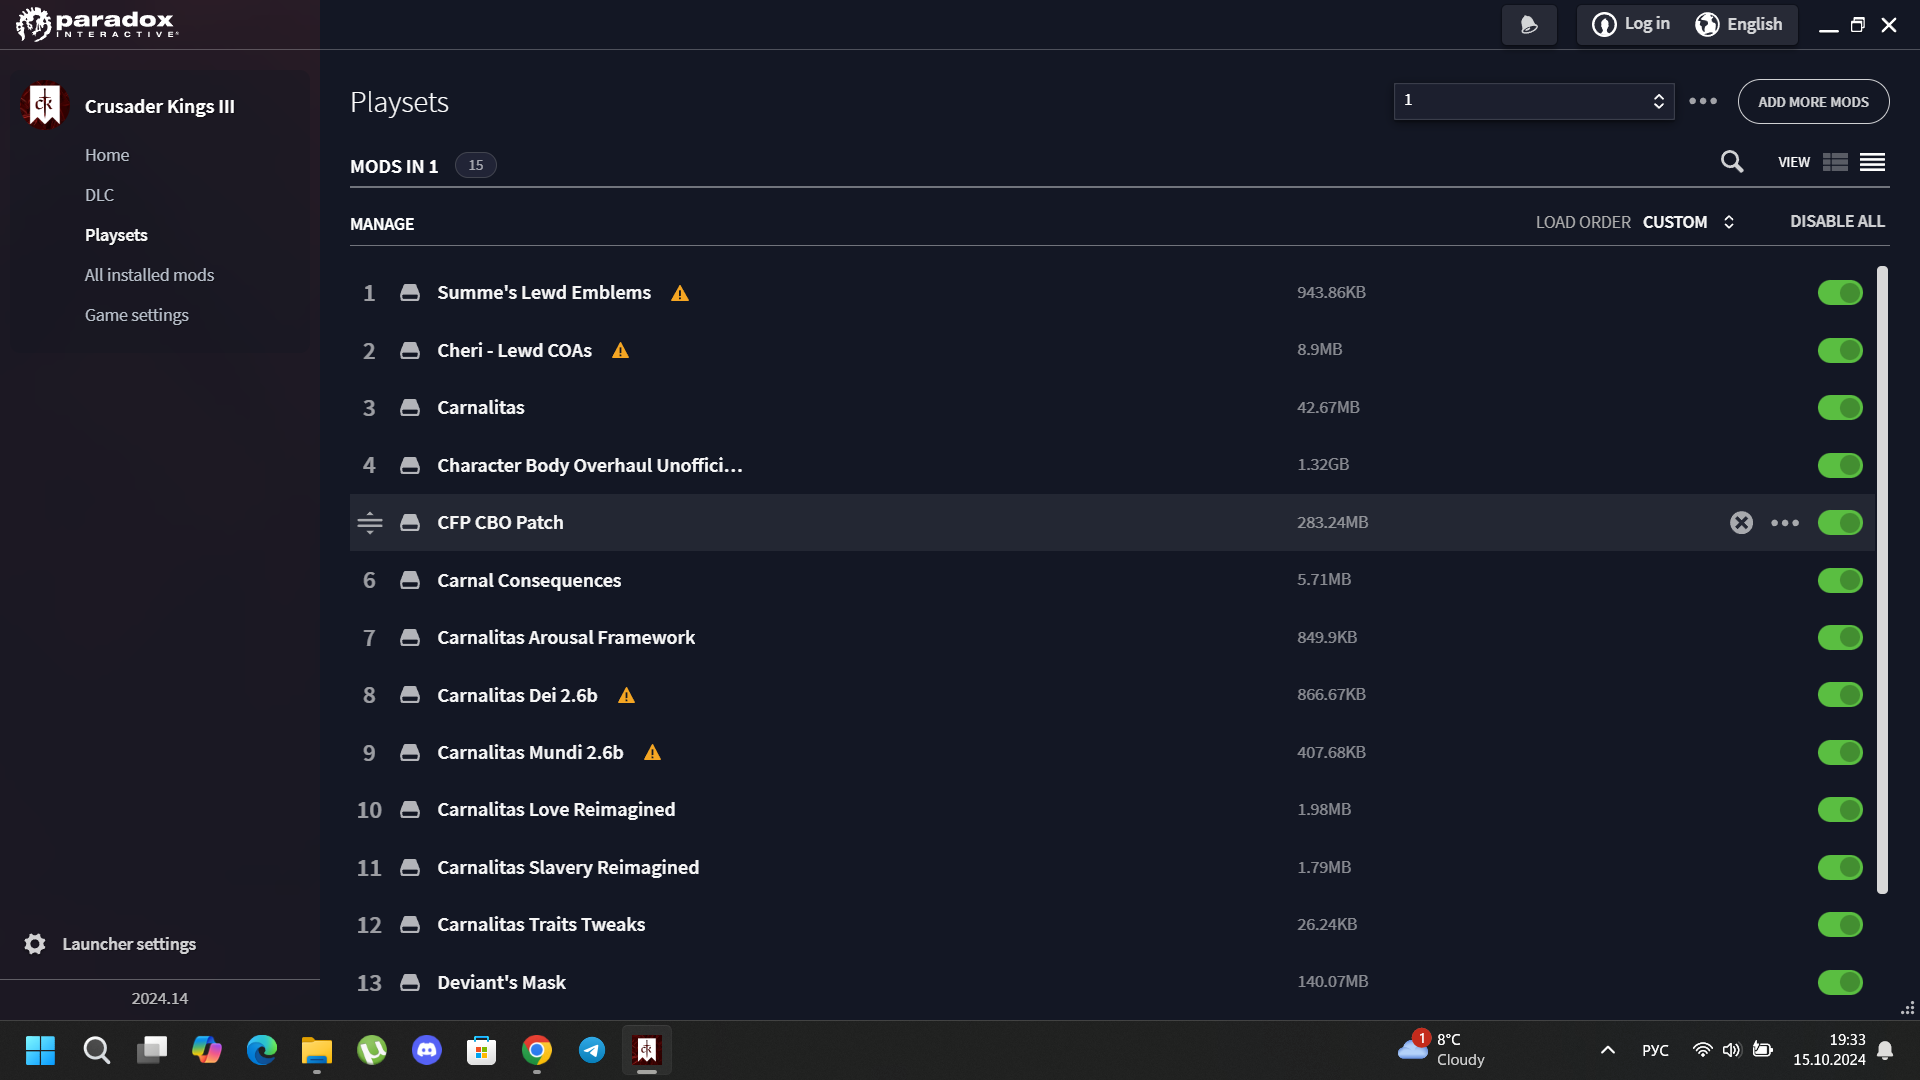Select Playsets in the sidebar
The width and height of the screenshot is (1920, 1080).
click(x=116, y=235)
